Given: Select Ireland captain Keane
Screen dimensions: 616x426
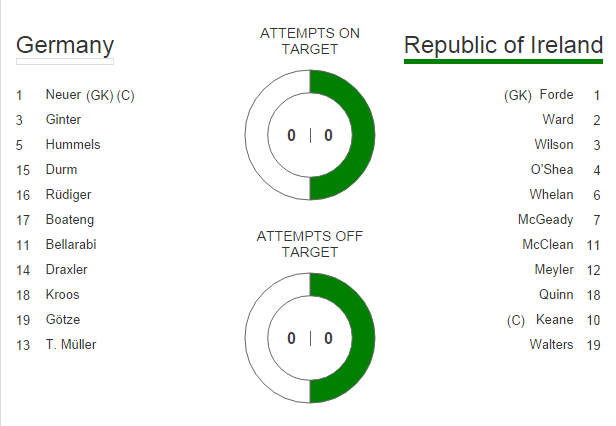Looking at the screenshot, I should 555,320.
